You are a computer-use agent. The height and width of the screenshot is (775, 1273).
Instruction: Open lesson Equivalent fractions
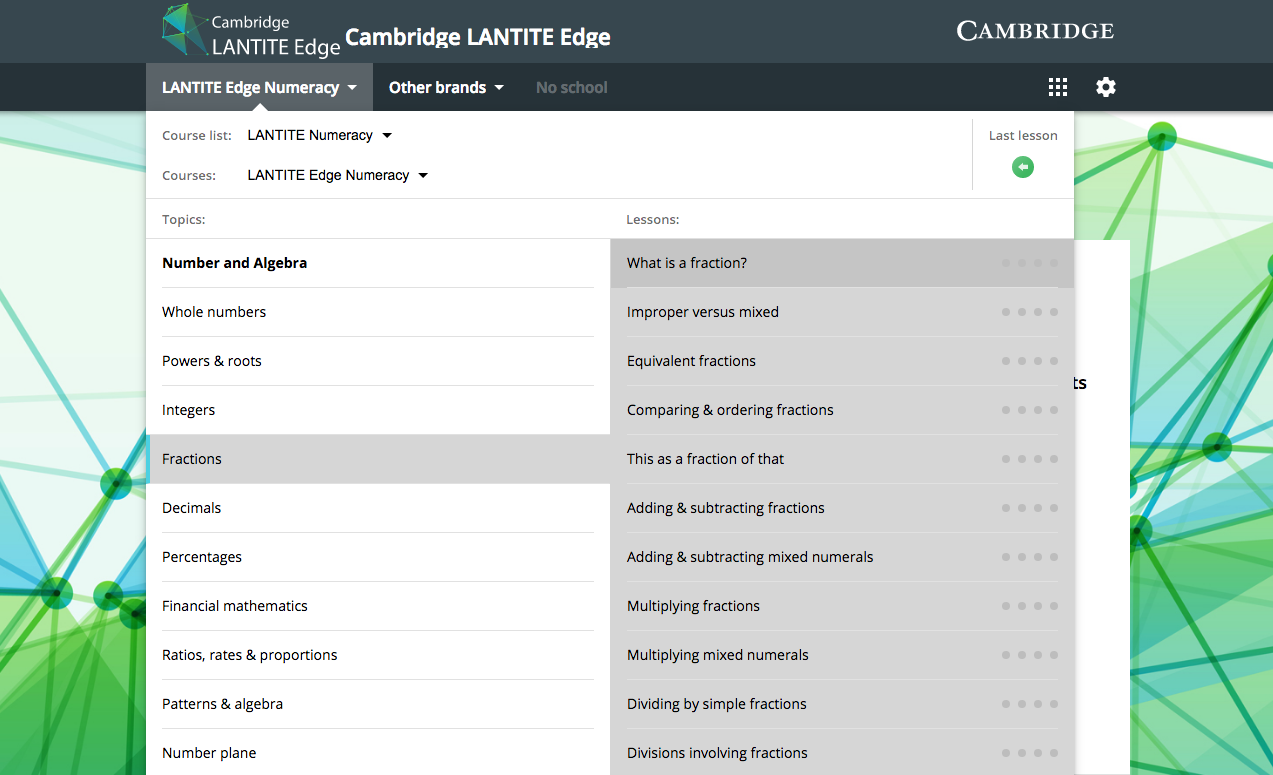pyautogui.click(x=842, y=361)
